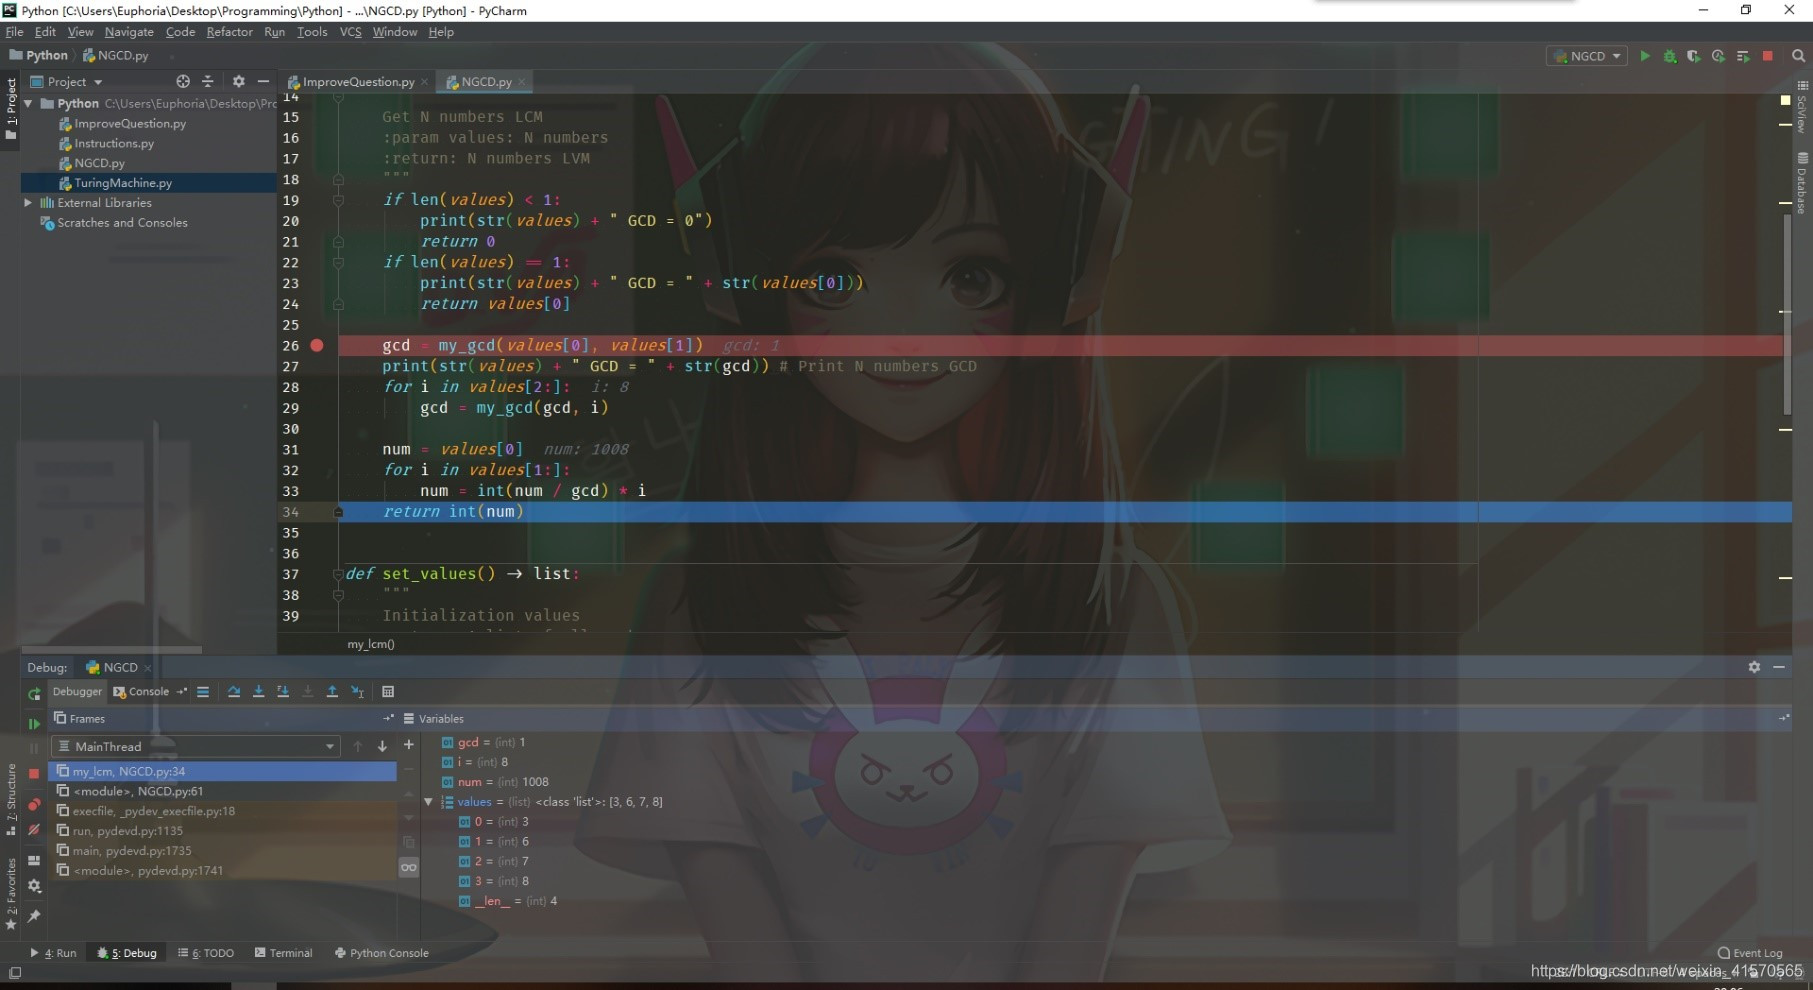Rerun NGCD in debug panel
This screenshot has width=1813, height=990.
tap(34, 694)
